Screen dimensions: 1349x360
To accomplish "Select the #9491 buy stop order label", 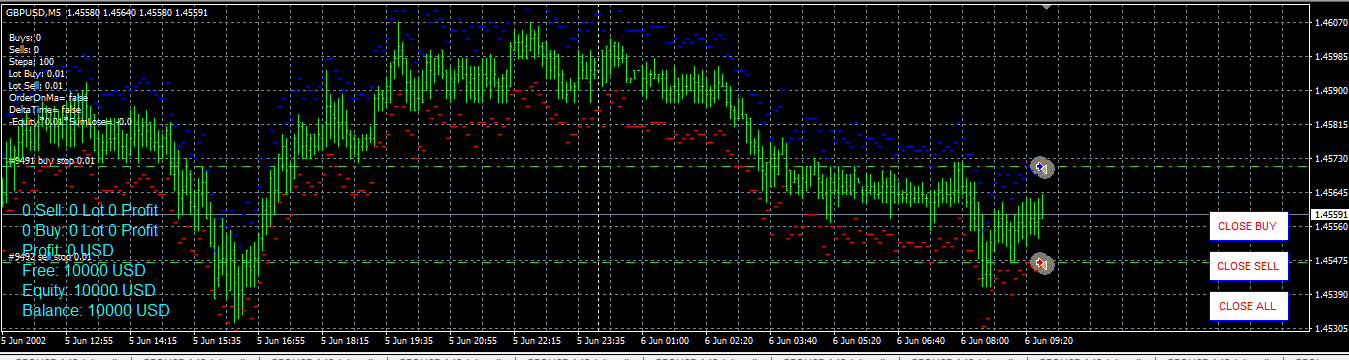I will pos(52,160).
